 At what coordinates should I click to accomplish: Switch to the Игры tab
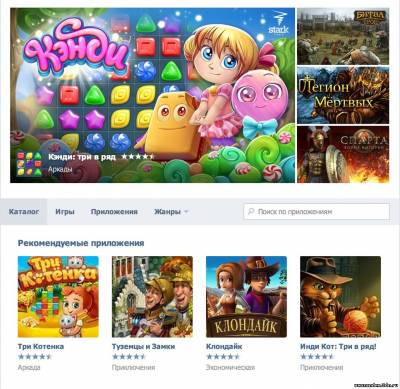click(x=65, y=212)
